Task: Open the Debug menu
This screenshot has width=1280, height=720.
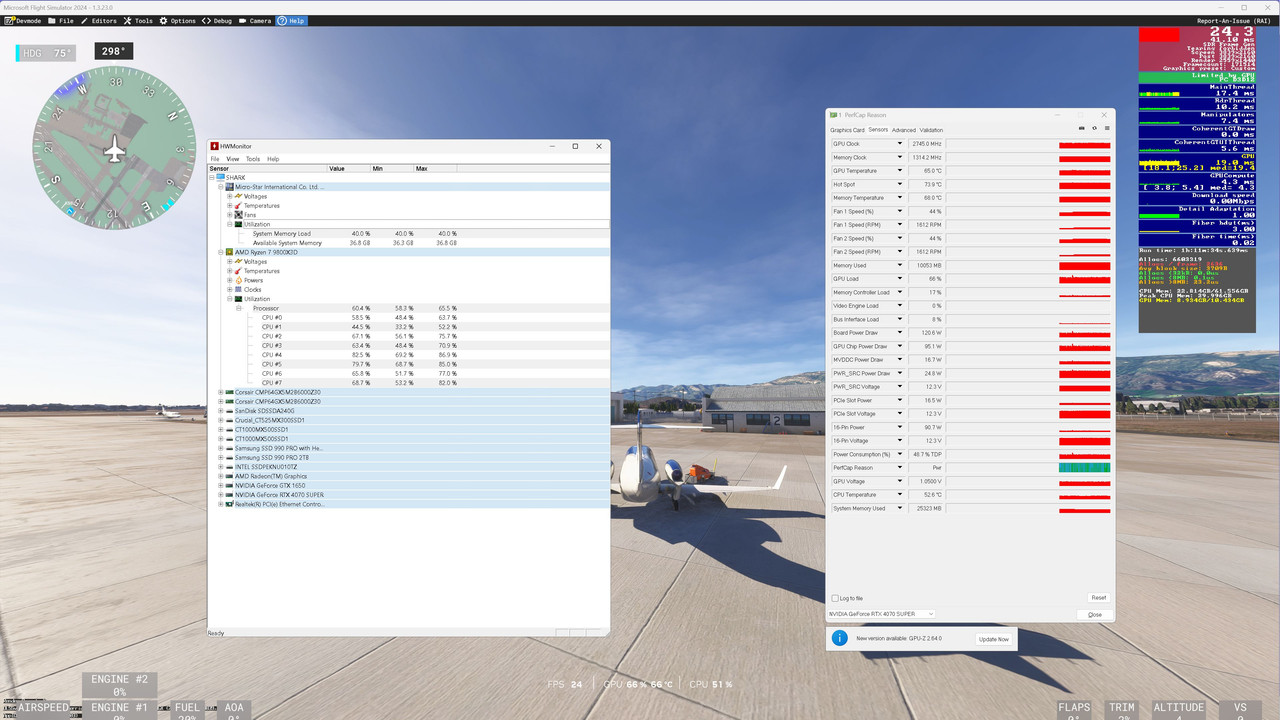Action: tap(217, 20)
